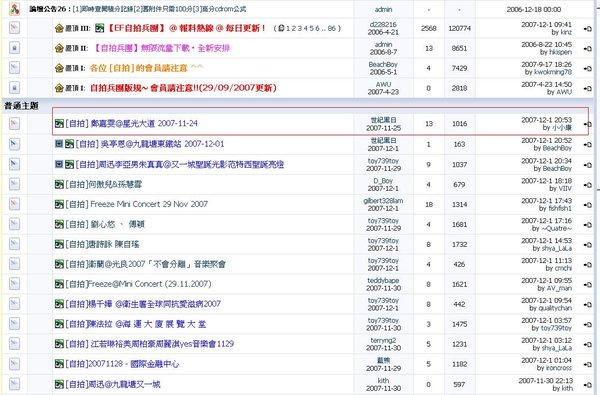Click the last-post arrow beside by ironcross
This screenshot has height=395, width=600.
click(587, 364)
